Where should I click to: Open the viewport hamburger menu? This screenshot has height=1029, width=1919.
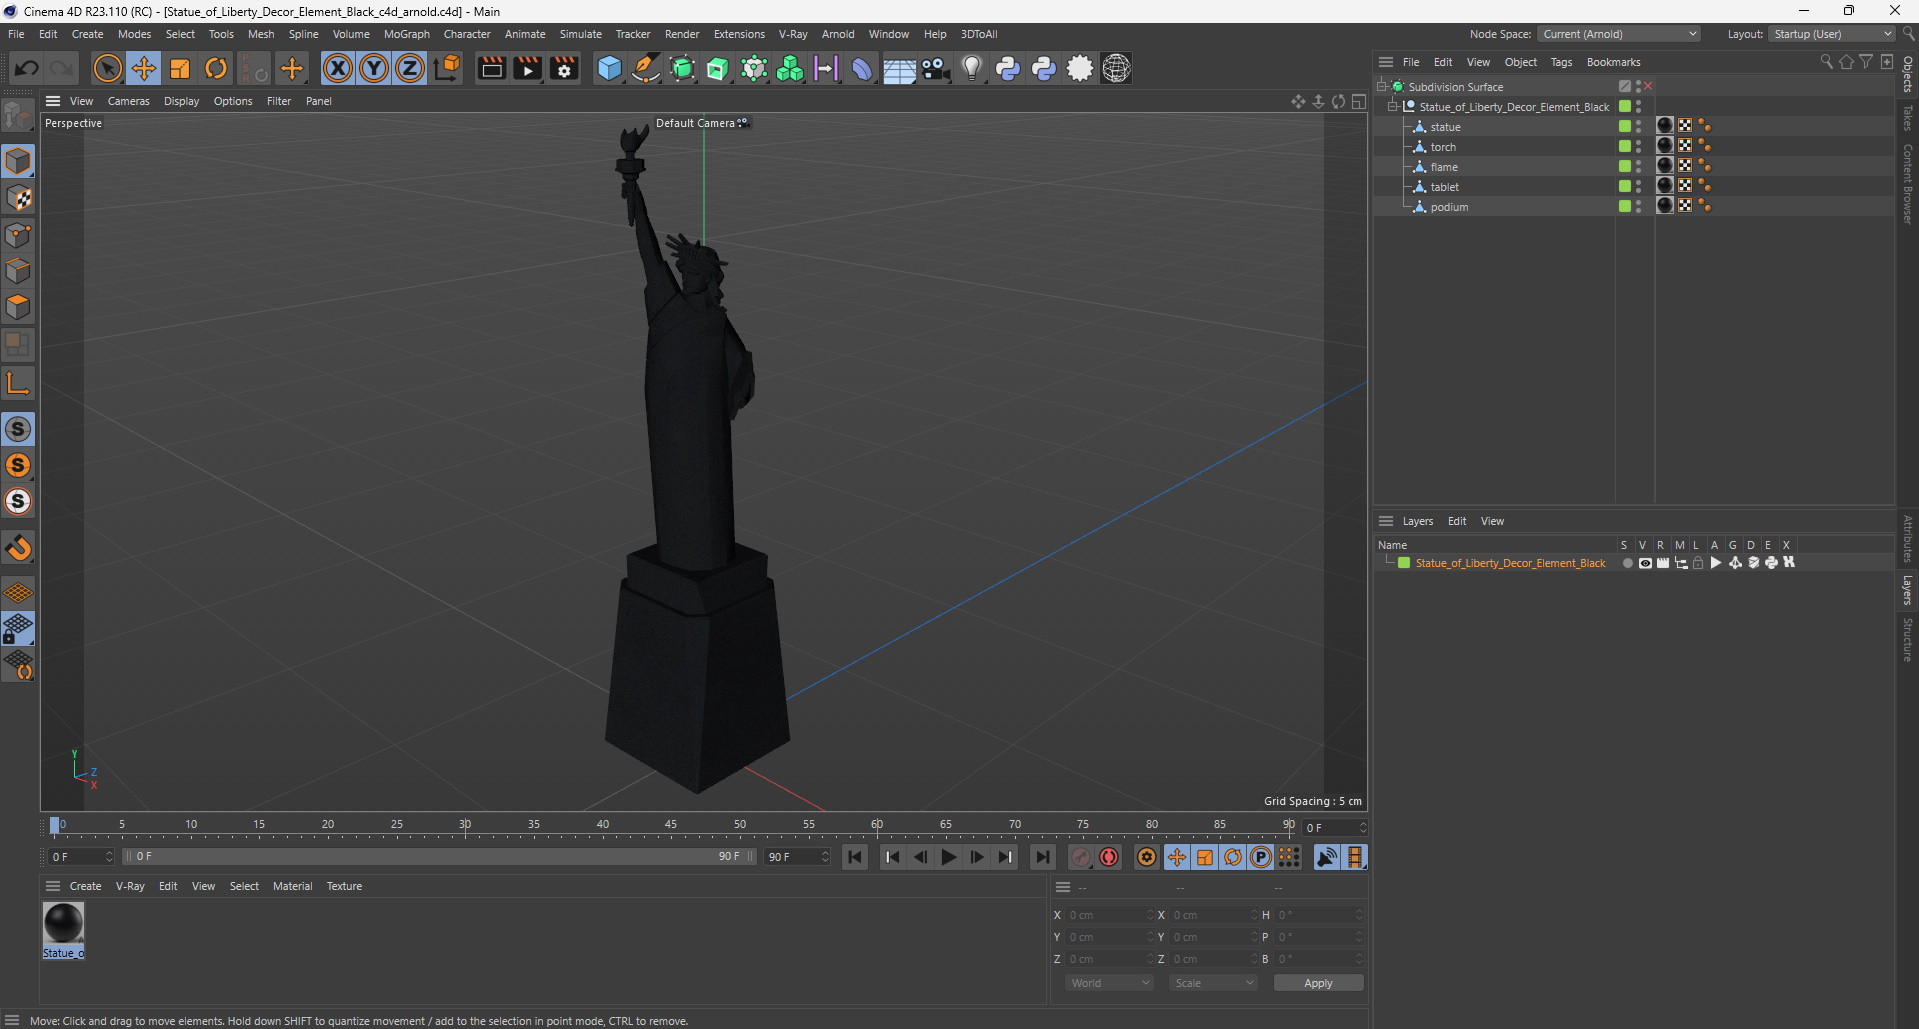tap(53, 101)
